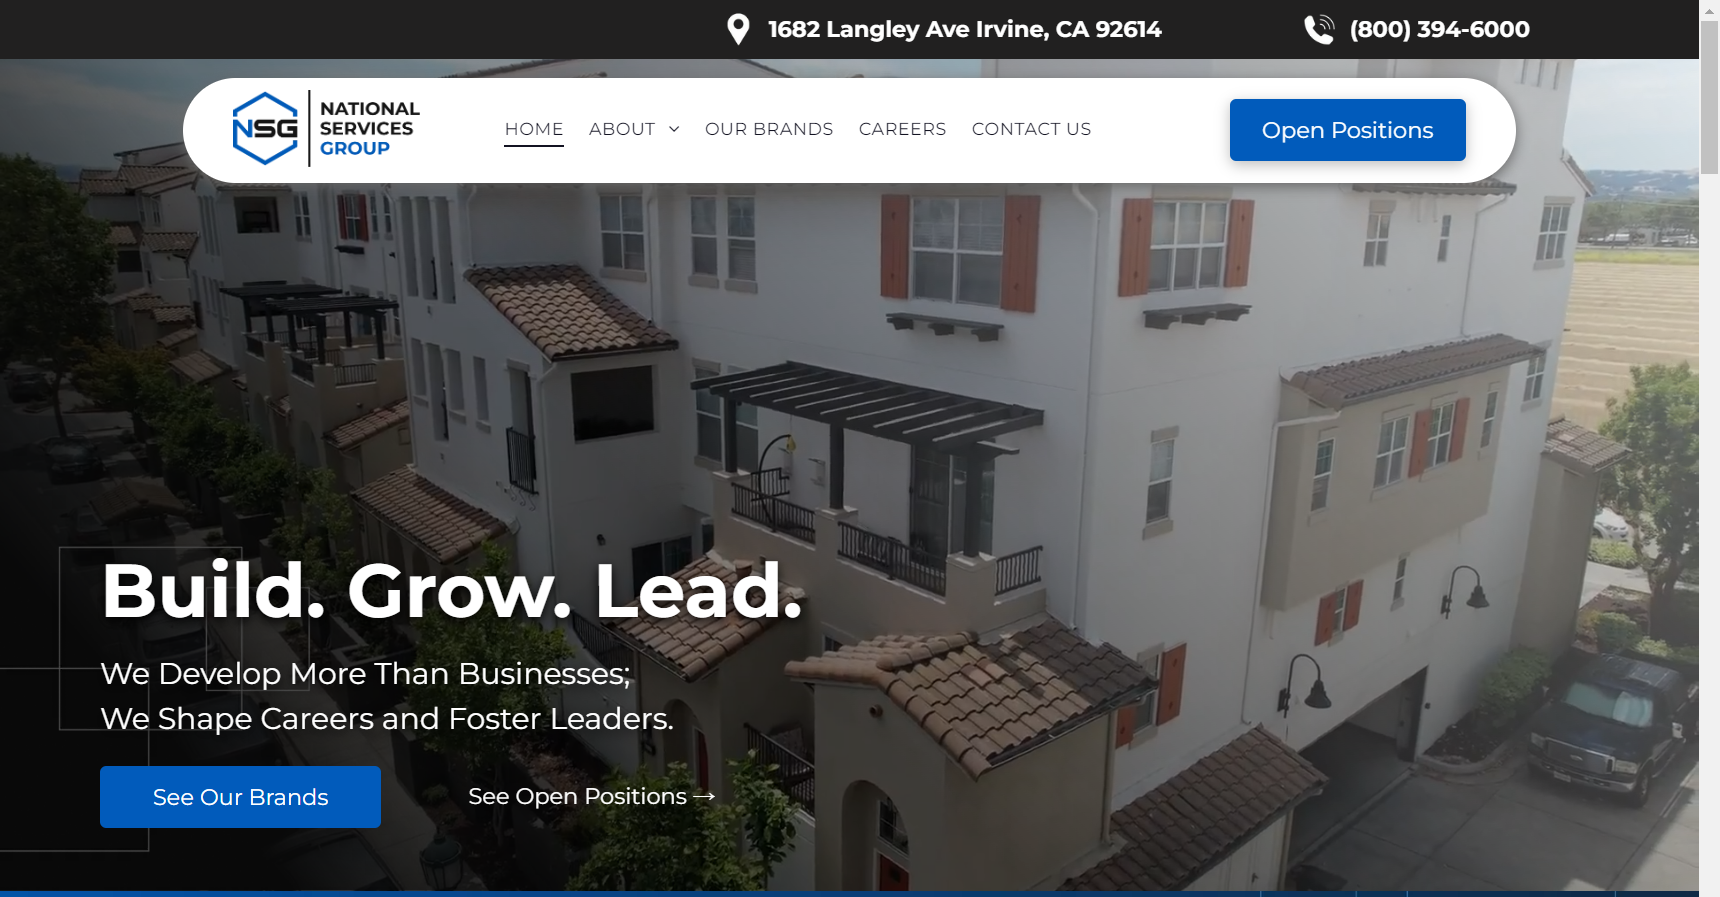Click the blue Open Positions button
Screen dimensions: 1720x897
coord(1347,130)
